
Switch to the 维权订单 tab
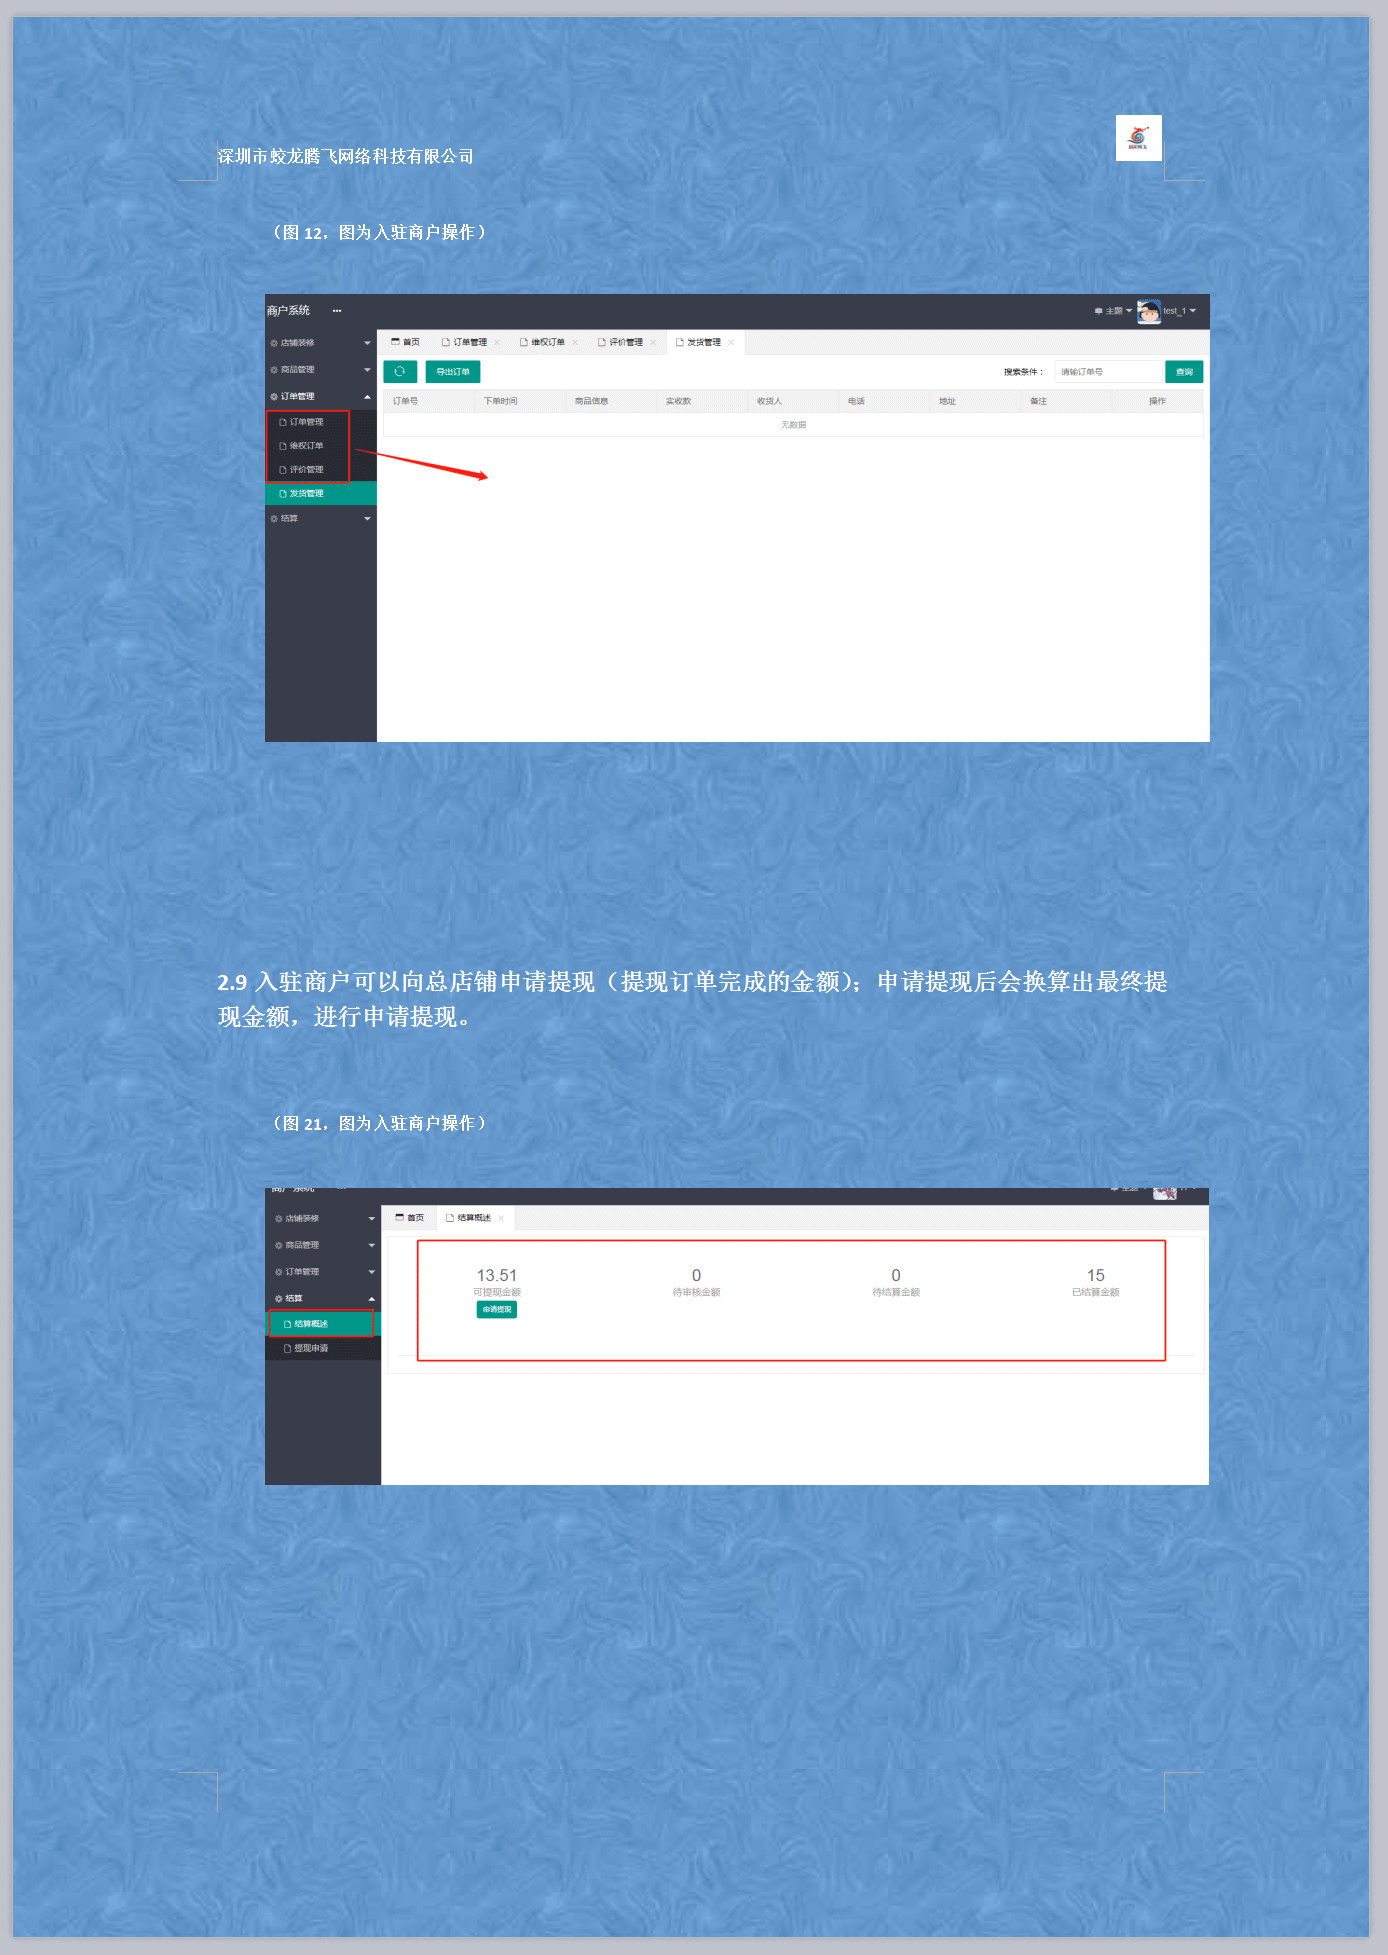pos(547,343)
